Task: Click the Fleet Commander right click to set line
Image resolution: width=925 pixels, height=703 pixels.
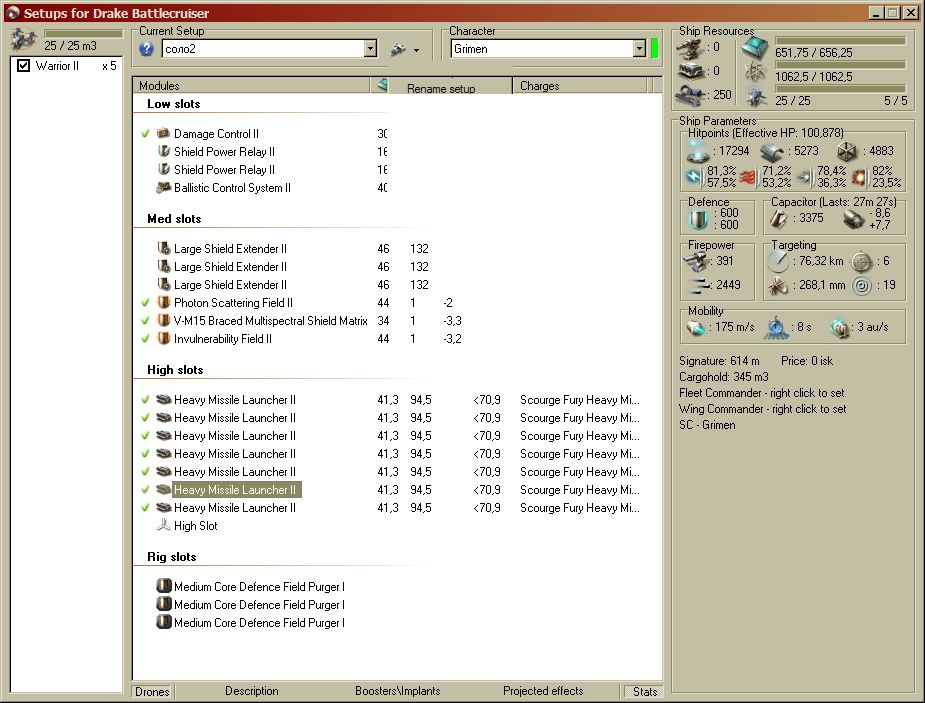Action: [x=762, y=393]
